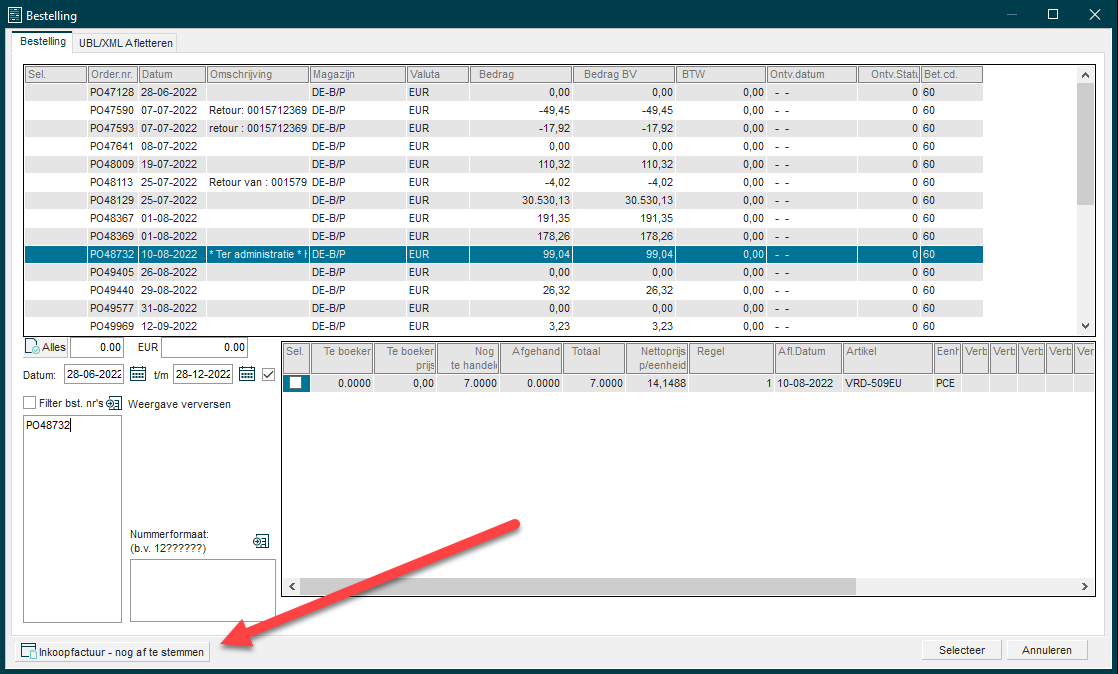This screenshot has height=674, width=1118.
Task: Click the order list scroll up arrow
Action: point(1085,75)
